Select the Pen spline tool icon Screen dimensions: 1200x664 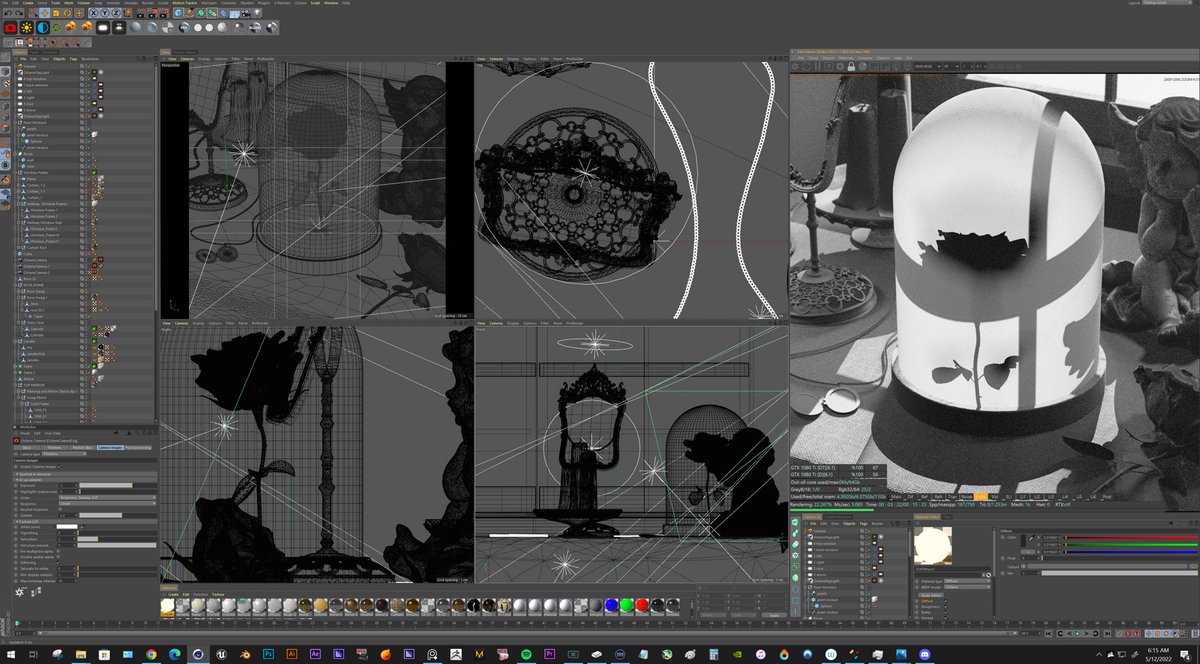189,13
